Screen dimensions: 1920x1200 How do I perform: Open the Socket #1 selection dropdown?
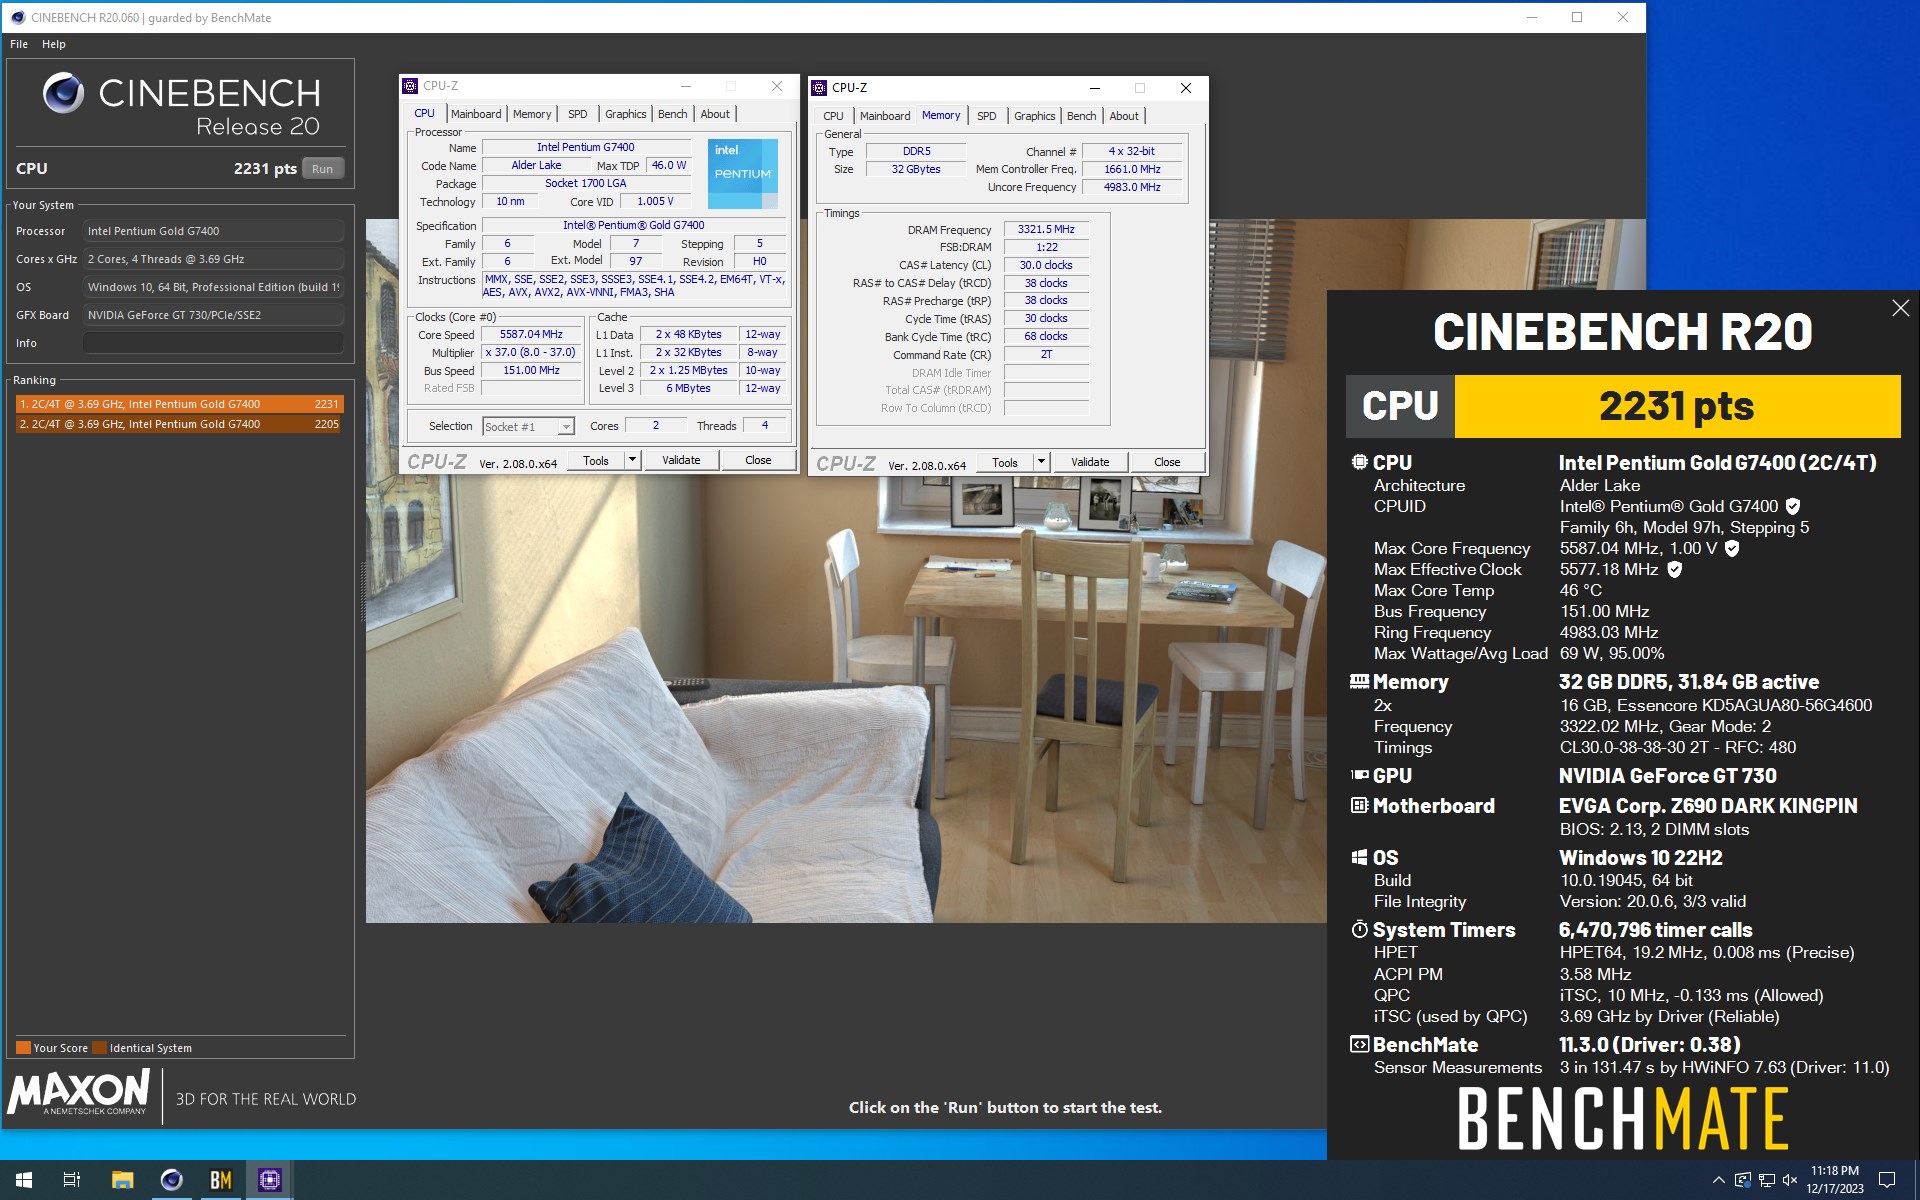point(528,427)
